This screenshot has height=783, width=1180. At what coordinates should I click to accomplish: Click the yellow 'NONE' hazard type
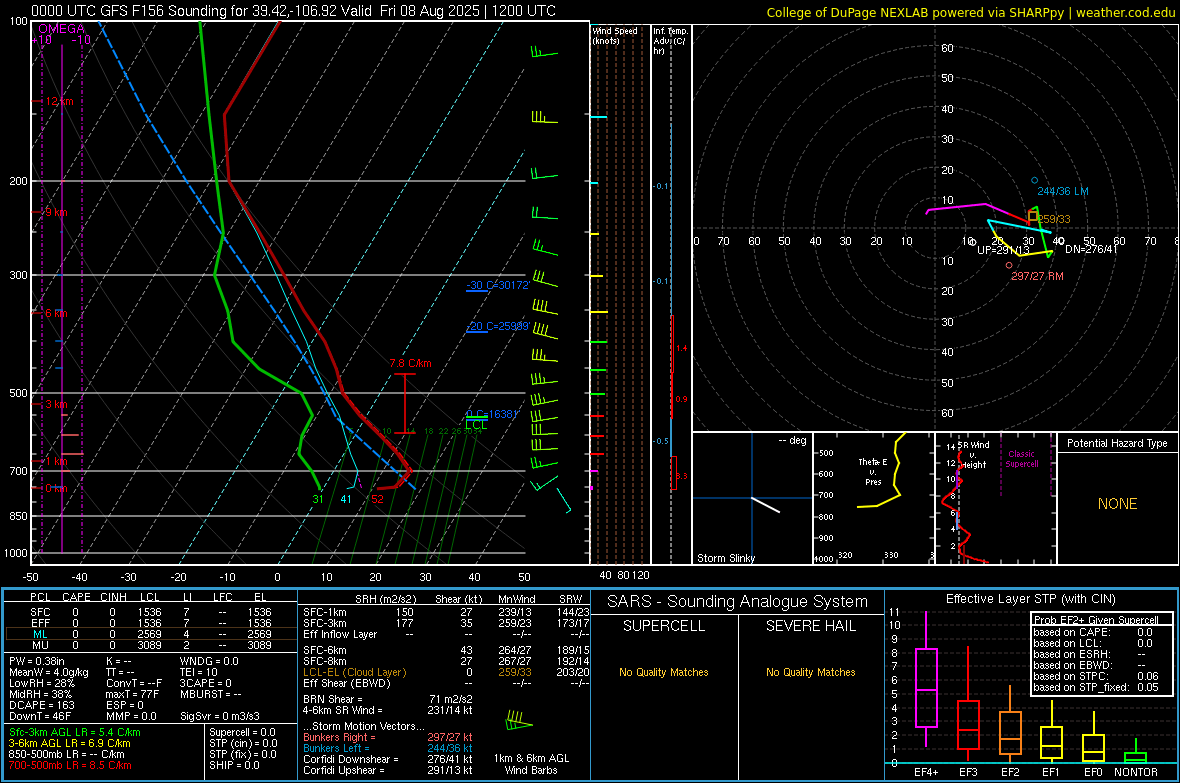coord(1117,504)
